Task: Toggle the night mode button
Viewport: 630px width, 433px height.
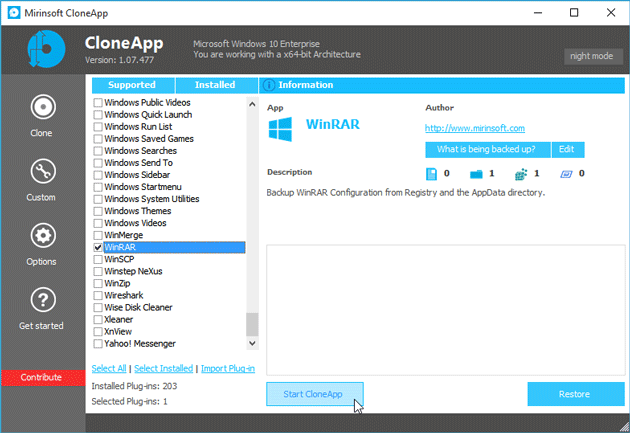Action: [593, 56]
